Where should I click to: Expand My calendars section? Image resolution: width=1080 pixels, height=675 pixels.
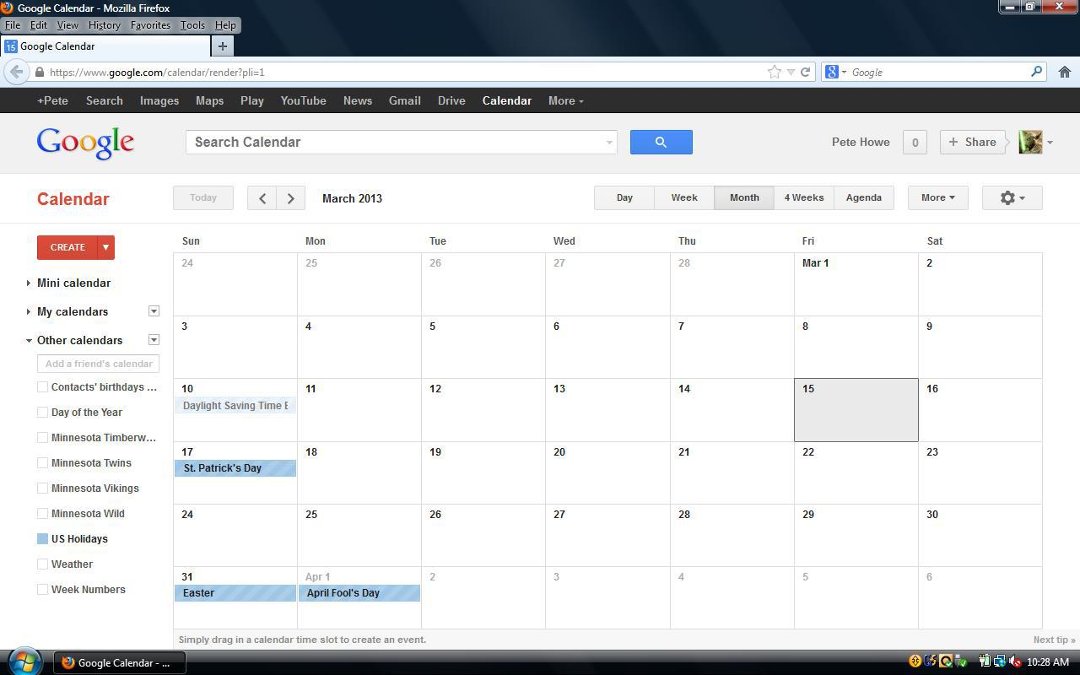click(28, 311)
